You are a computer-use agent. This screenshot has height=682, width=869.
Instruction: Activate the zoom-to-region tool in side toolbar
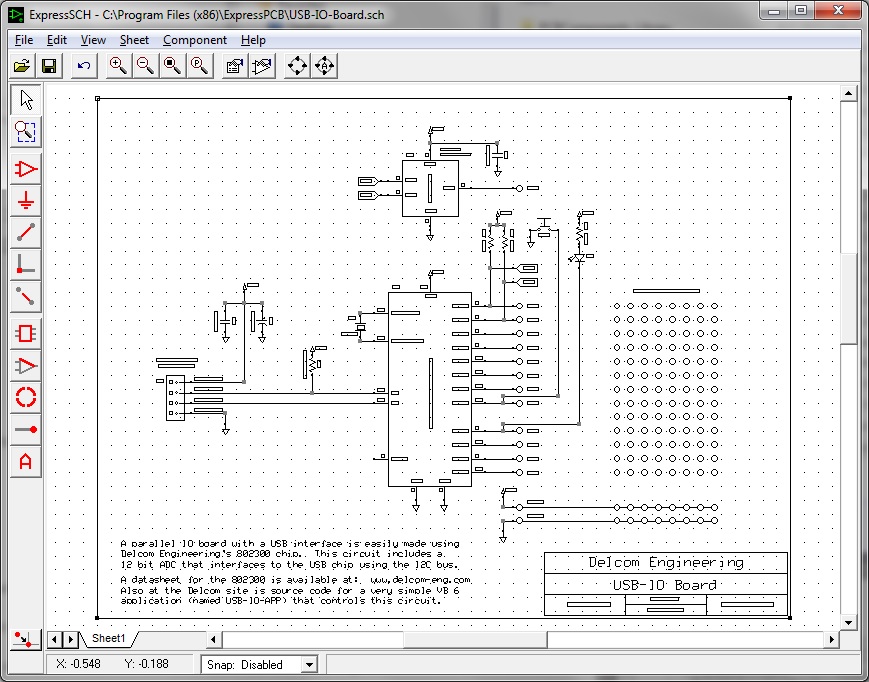click(x=25, y=131)
